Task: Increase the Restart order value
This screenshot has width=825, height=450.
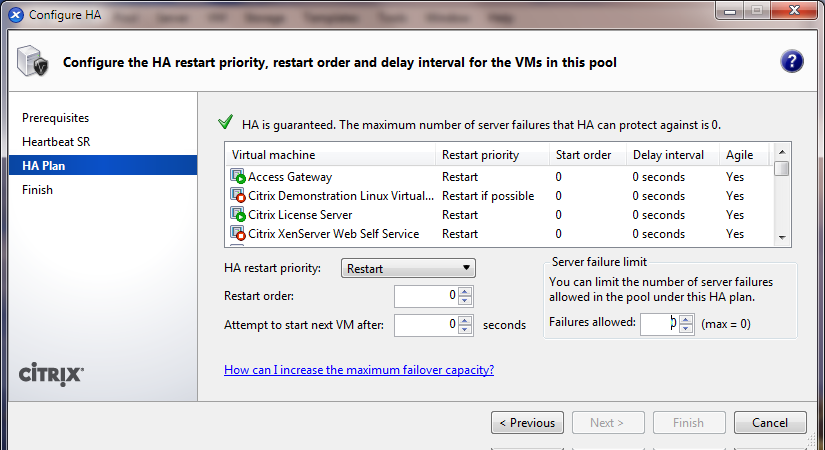Action: (x=465, y=291)
